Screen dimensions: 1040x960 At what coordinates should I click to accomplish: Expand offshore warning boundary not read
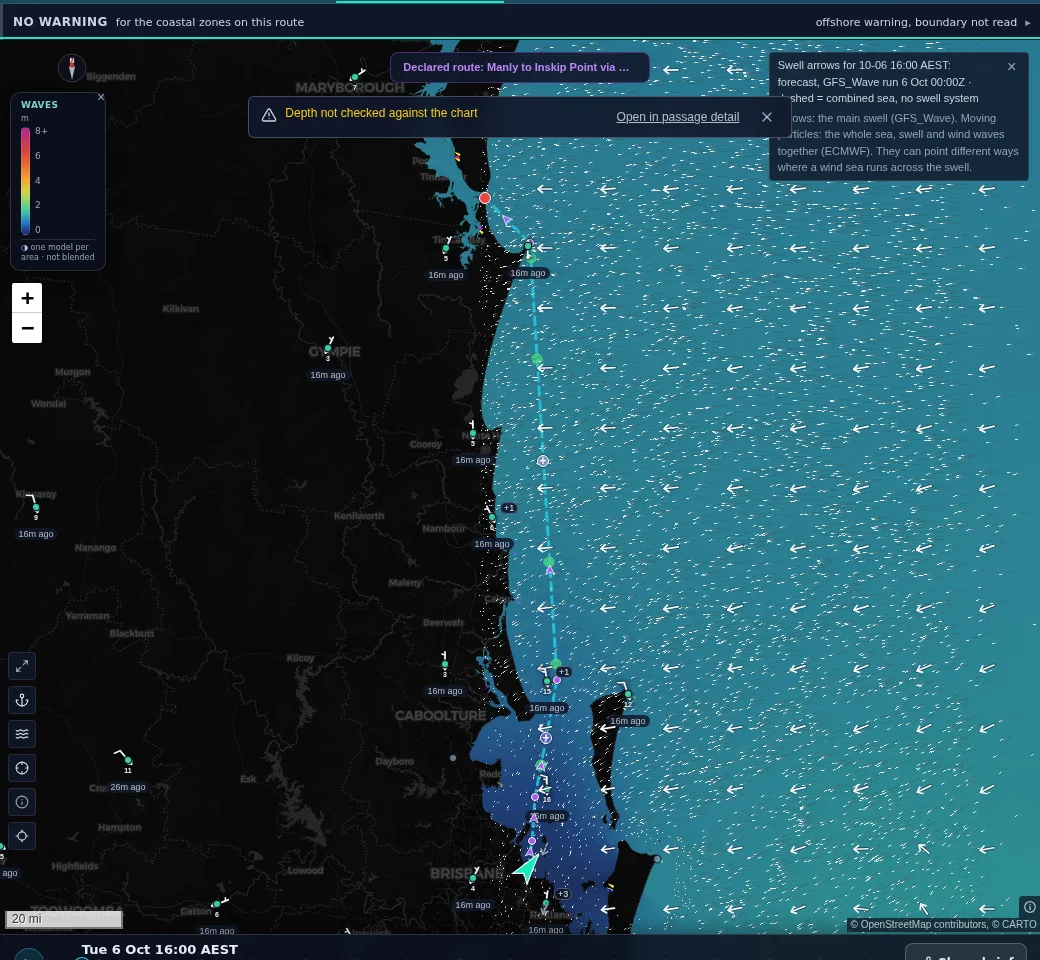[923, 22]
